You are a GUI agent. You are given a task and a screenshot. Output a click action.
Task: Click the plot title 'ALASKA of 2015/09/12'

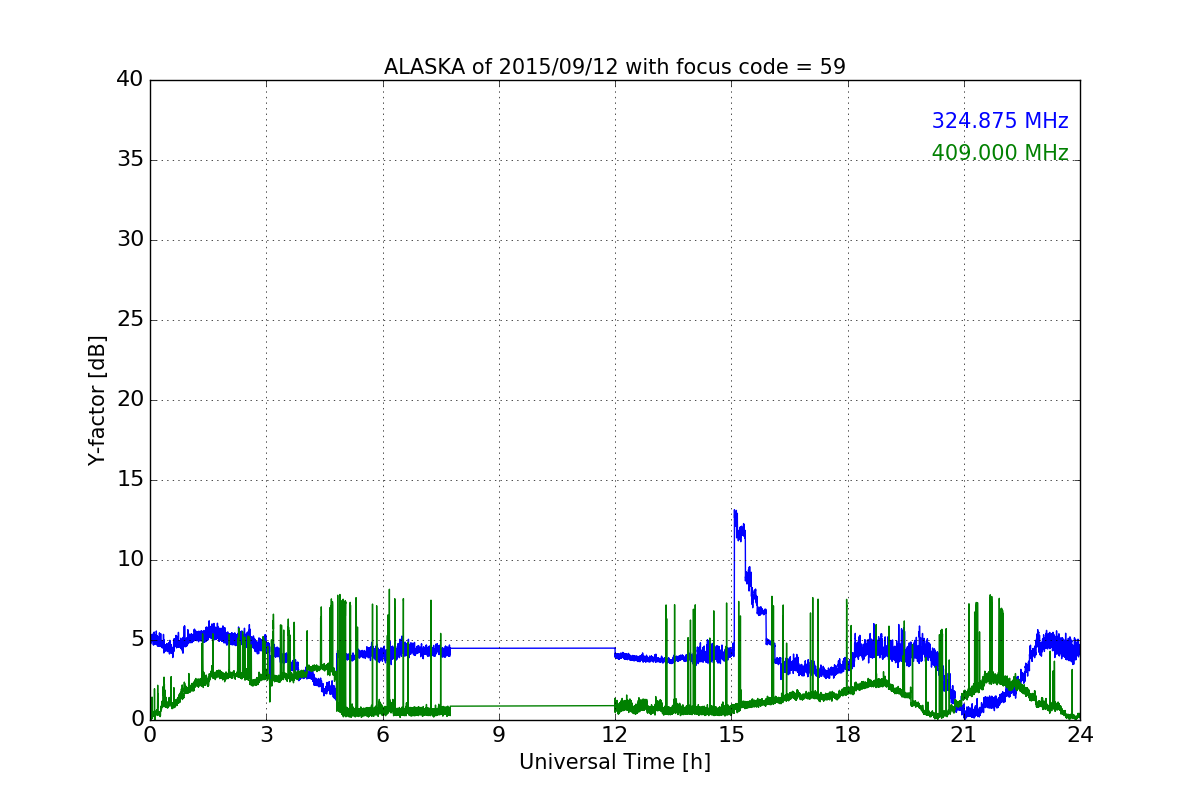[615, 67]
